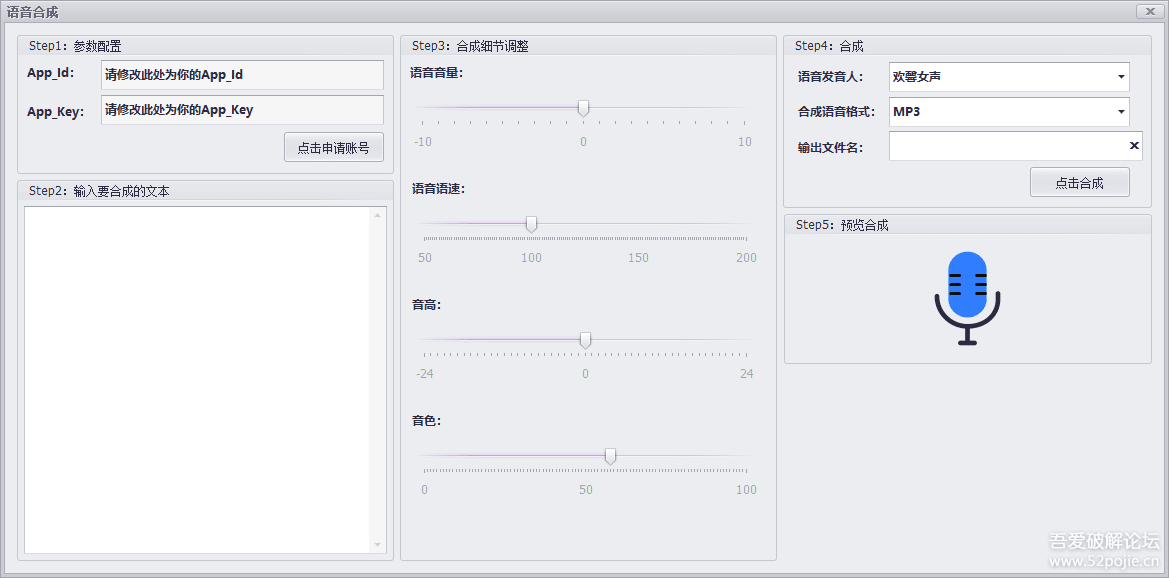The image size is (1169, 578).
Task: Click the blue microphone preview icon
Action: click(x=967, y=298)
